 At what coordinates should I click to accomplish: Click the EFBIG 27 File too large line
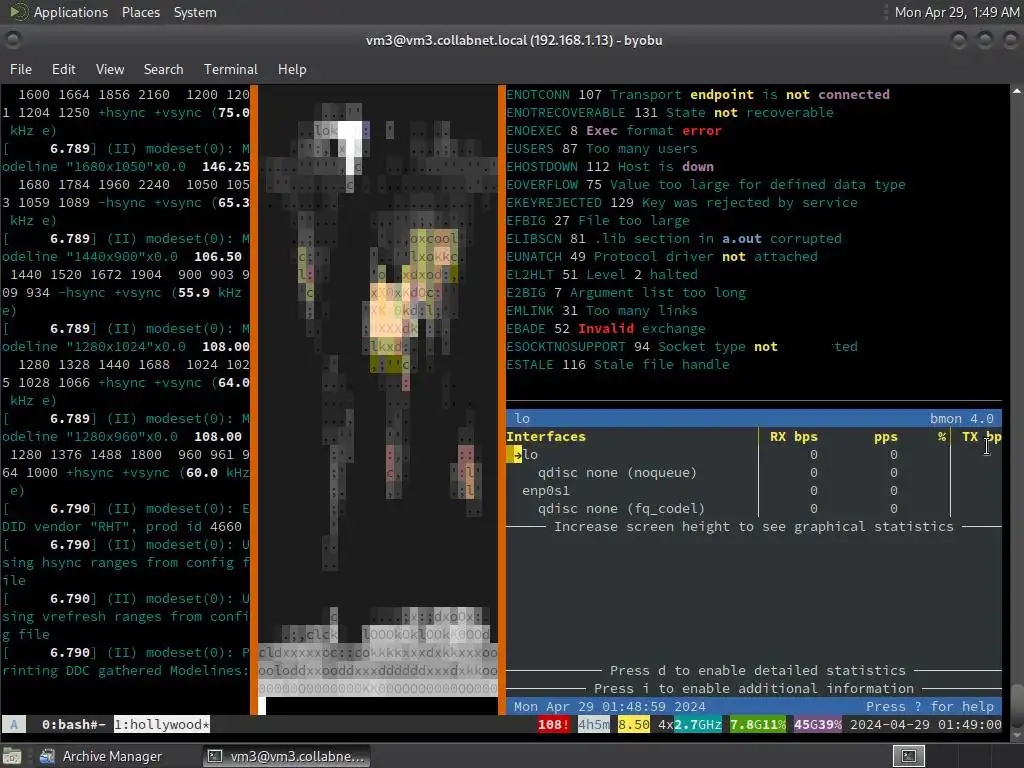tap(598, 221)
